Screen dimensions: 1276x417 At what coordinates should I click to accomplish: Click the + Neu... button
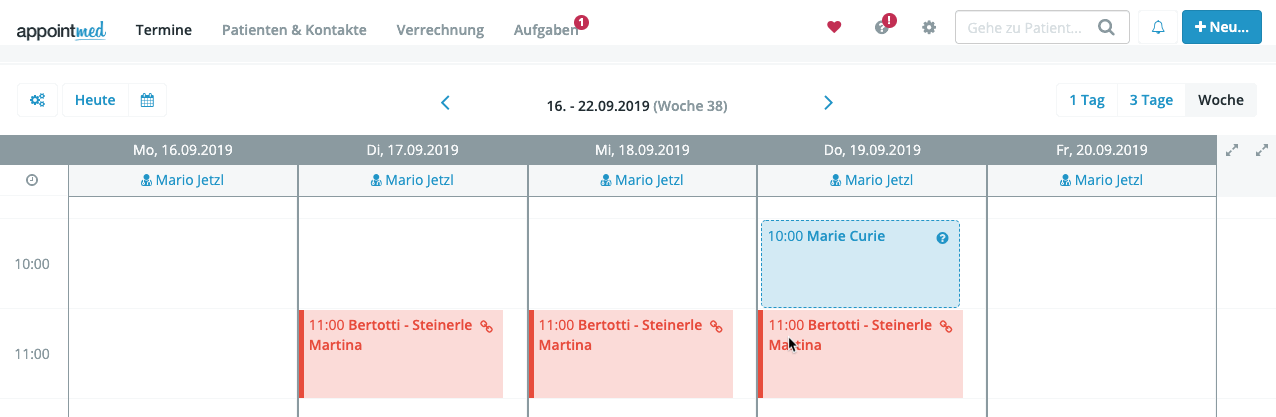click(1221, 28)
